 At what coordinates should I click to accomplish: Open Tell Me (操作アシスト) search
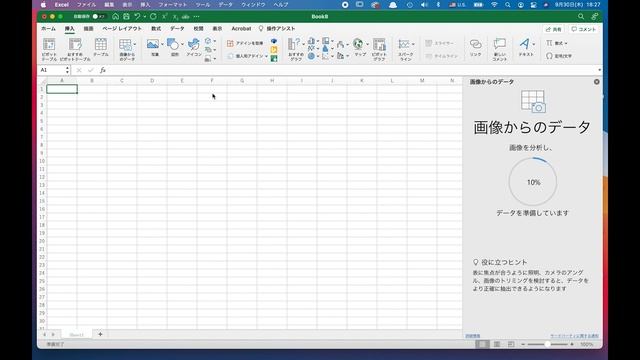pyautogui.click(x=277, y=29)
